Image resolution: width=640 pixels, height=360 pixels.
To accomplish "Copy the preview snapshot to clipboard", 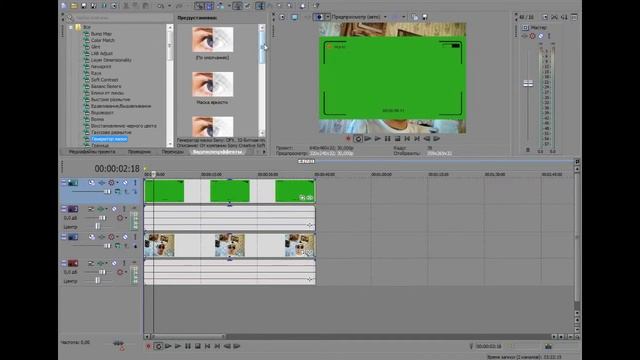I will [x=415, y=17].
